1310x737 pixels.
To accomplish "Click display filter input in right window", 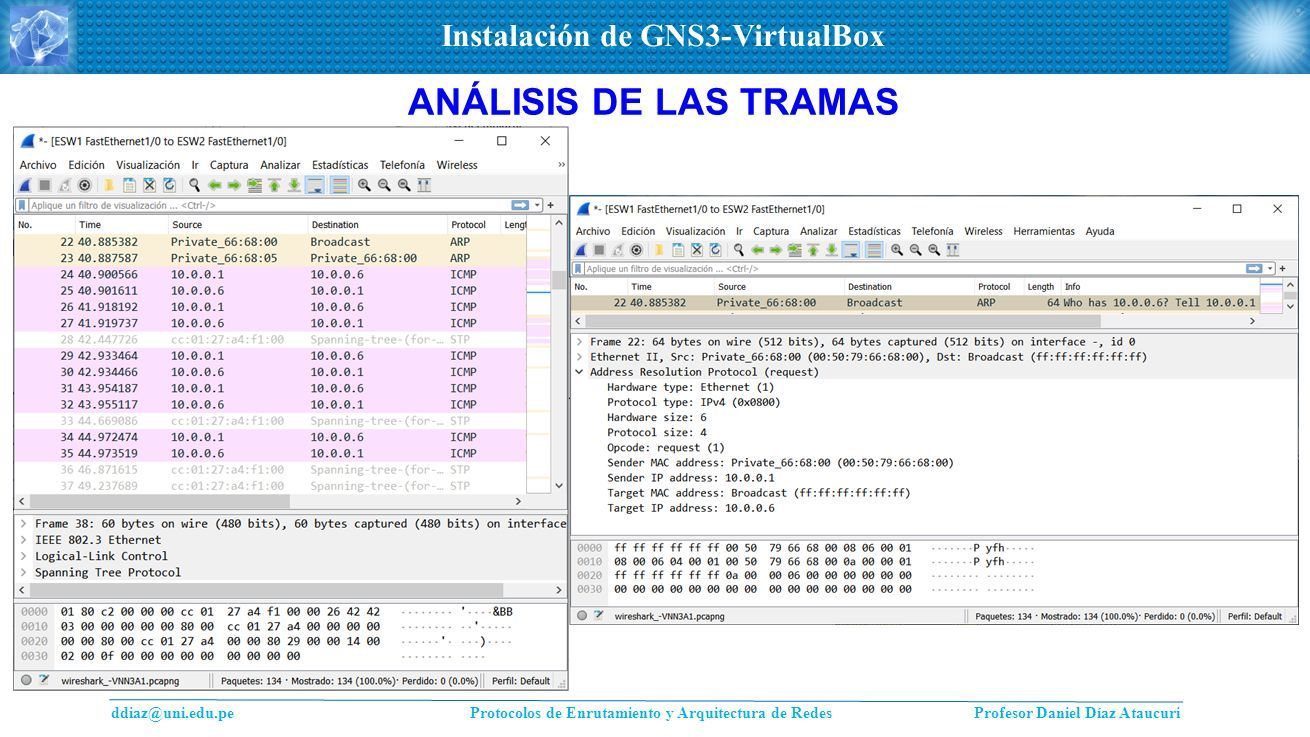I will (x=913, y=269).
